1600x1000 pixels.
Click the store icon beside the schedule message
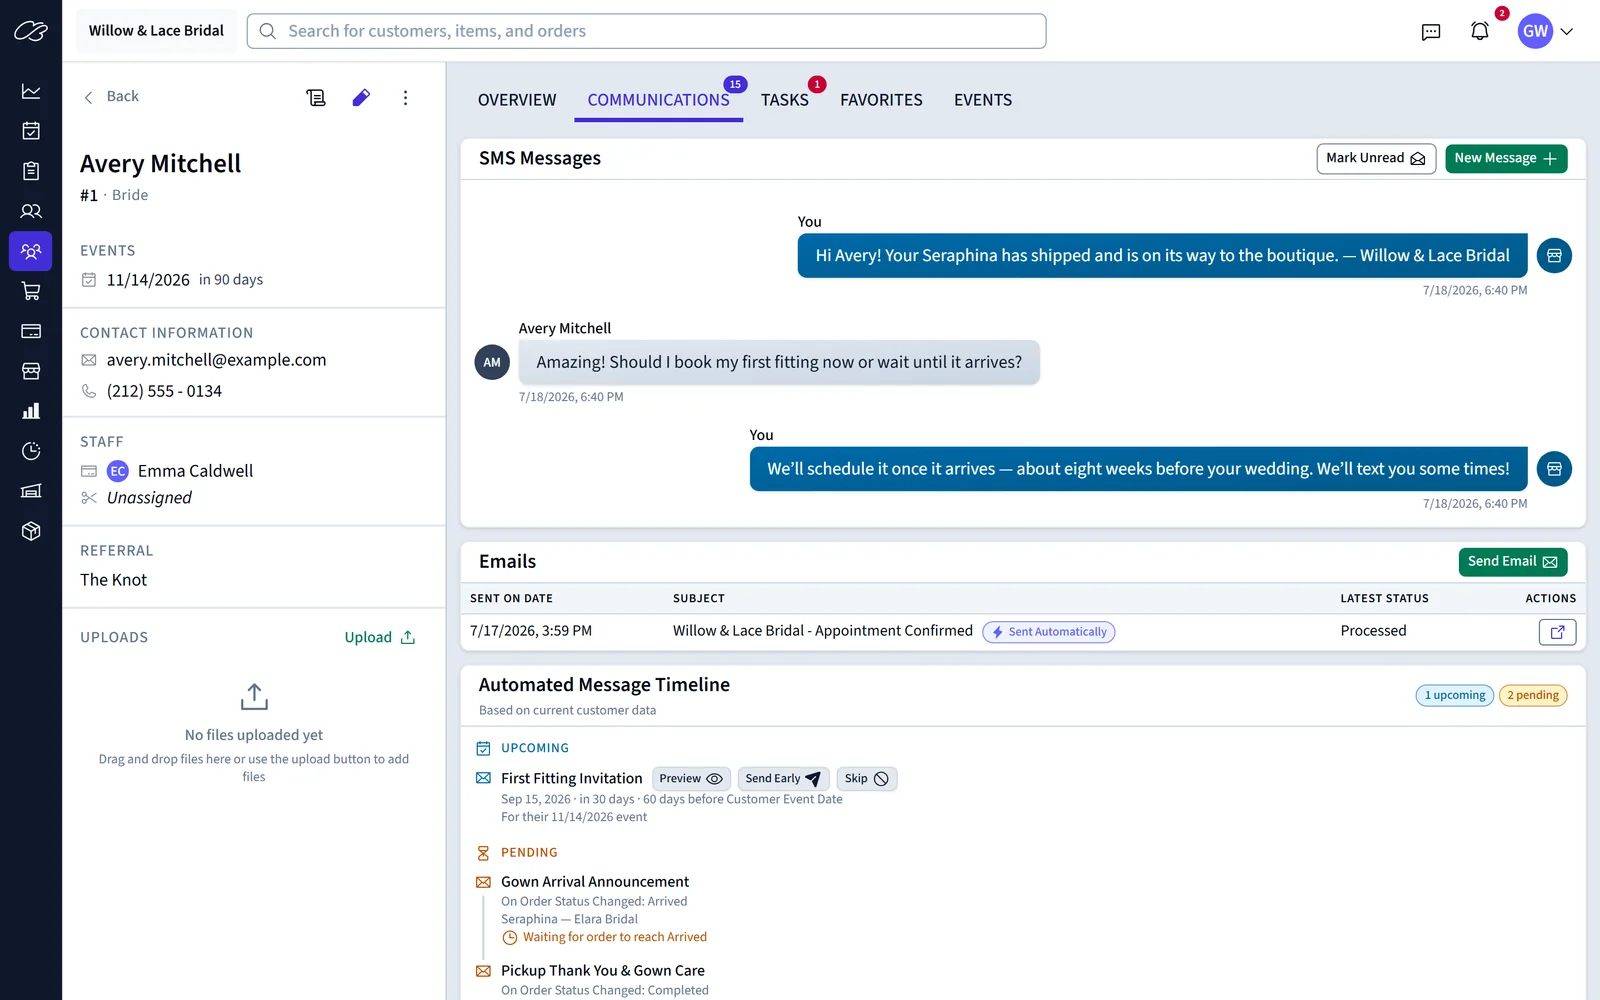coord(1554,469)
